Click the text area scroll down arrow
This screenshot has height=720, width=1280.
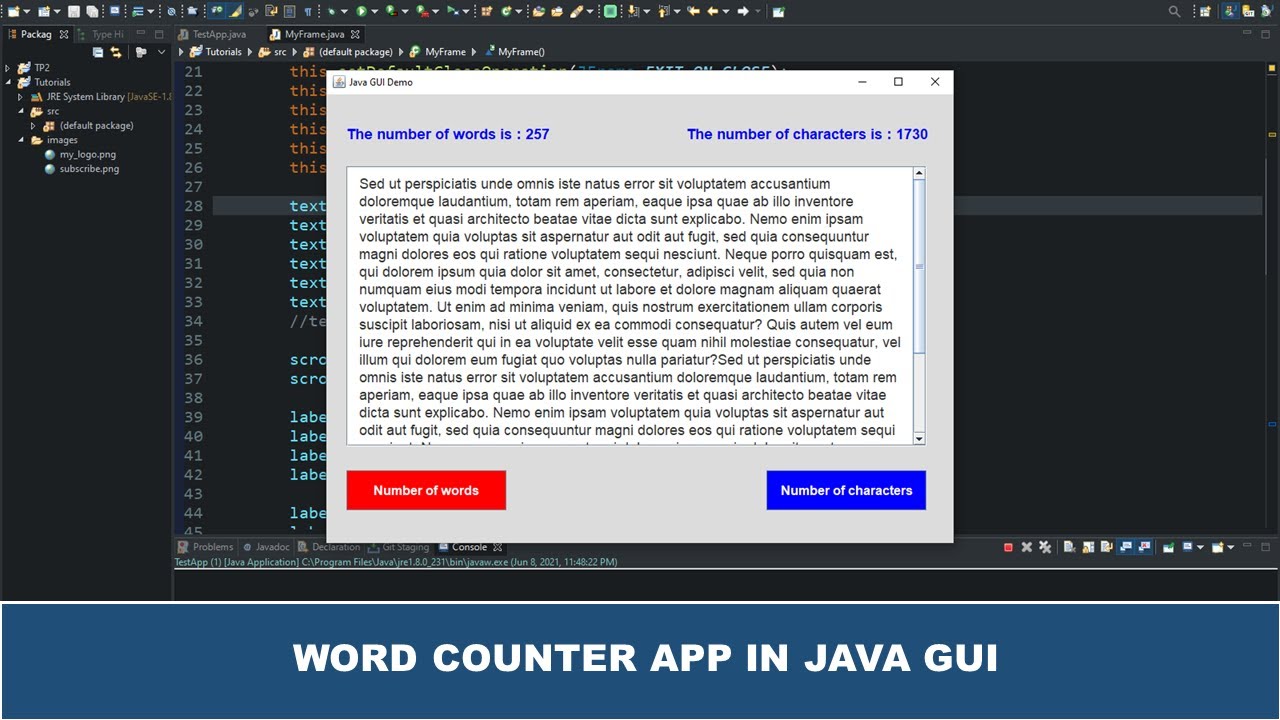[920, 438]
